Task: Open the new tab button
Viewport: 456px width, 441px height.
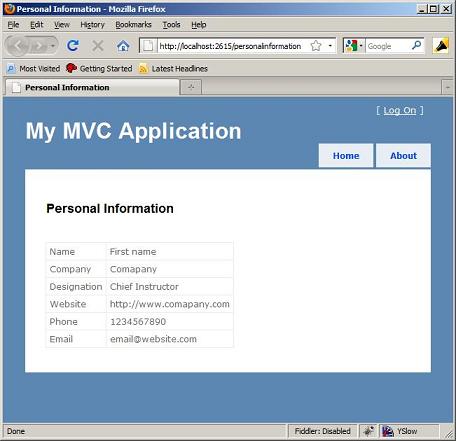Action: 191,87
